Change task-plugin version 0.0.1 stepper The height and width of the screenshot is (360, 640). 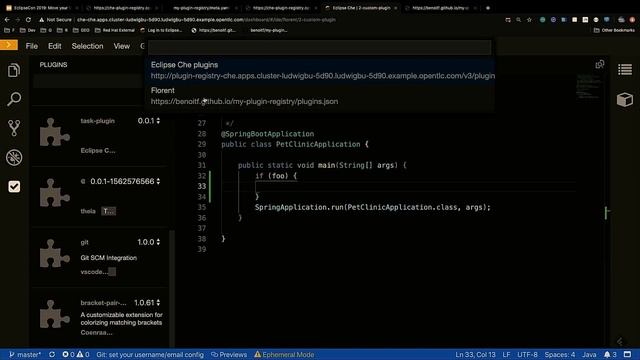click(x=158, y=121)
